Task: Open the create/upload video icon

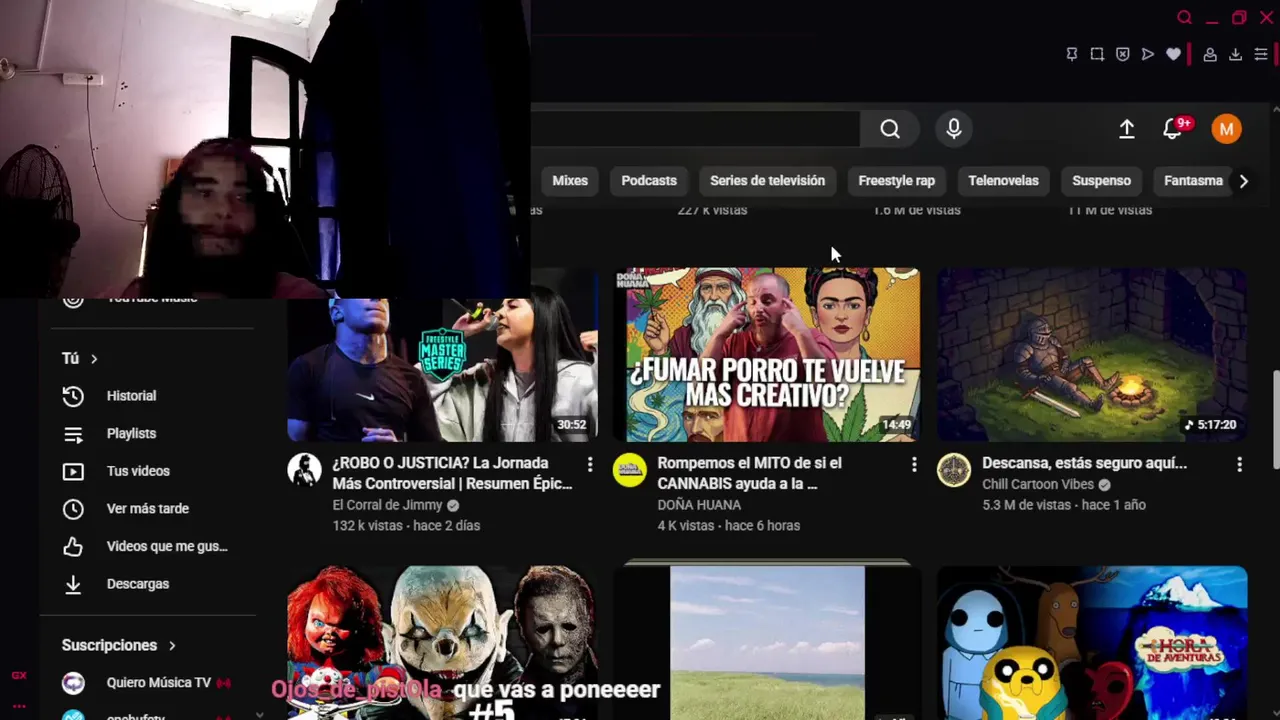Action: click(x=1127, y=129)
